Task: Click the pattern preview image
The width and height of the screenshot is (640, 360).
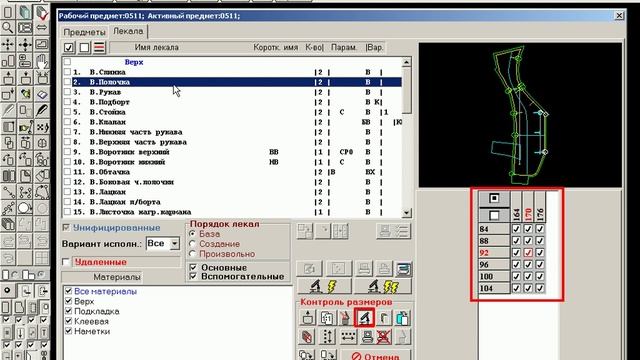Action: (x=520, y=115)
